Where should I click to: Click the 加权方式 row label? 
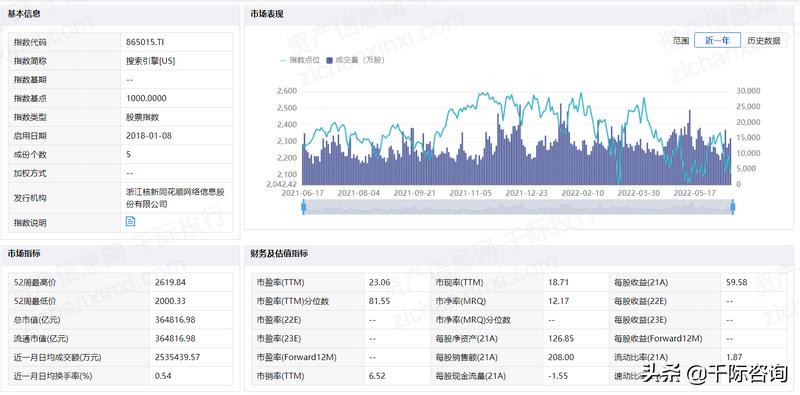[x=30, y=173]
